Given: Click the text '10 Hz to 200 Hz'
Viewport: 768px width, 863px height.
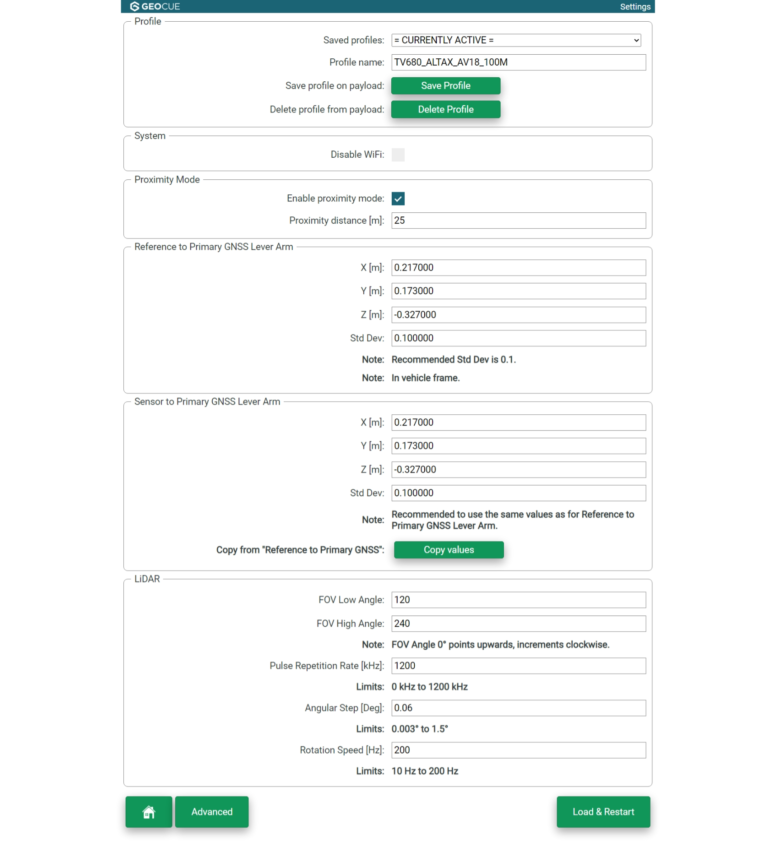Looking at the screenshot, I should [x=425, y=771].
